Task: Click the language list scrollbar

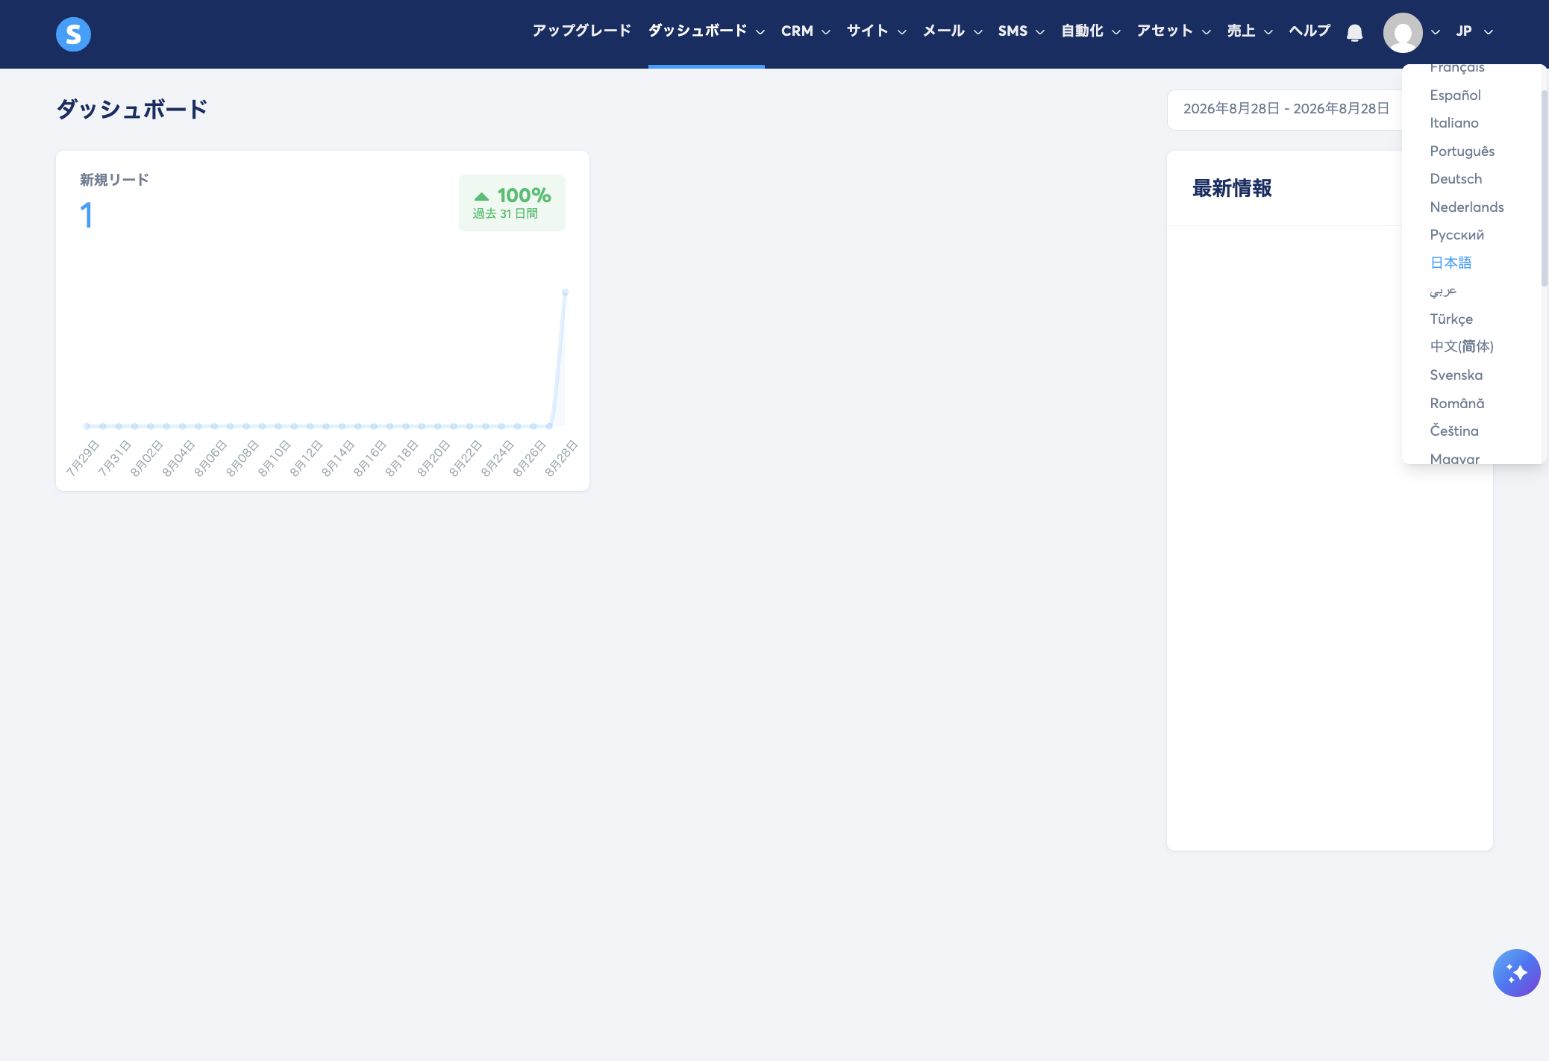Action: pos(1544,188)
